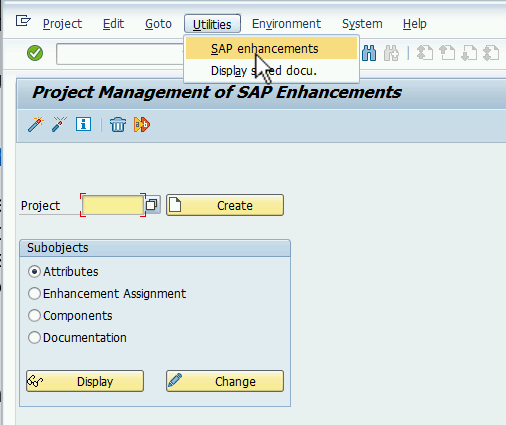Screen dimensions: 506x425
Task: Select the Documentation radio button
Action: [x=34, y=338]
